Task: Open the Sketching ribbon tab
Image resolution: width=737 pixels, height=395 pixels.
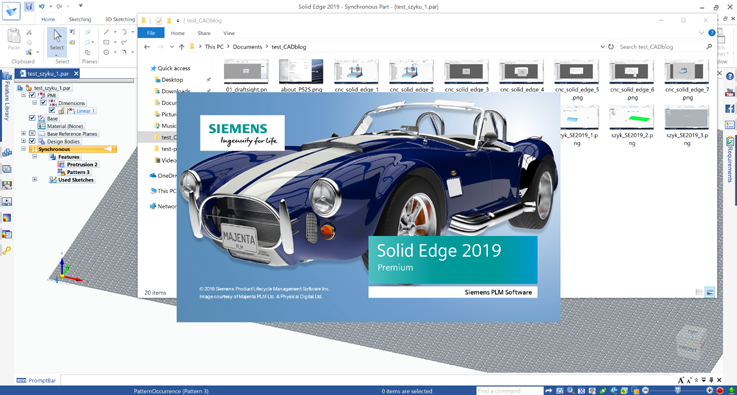Action: 80,19
